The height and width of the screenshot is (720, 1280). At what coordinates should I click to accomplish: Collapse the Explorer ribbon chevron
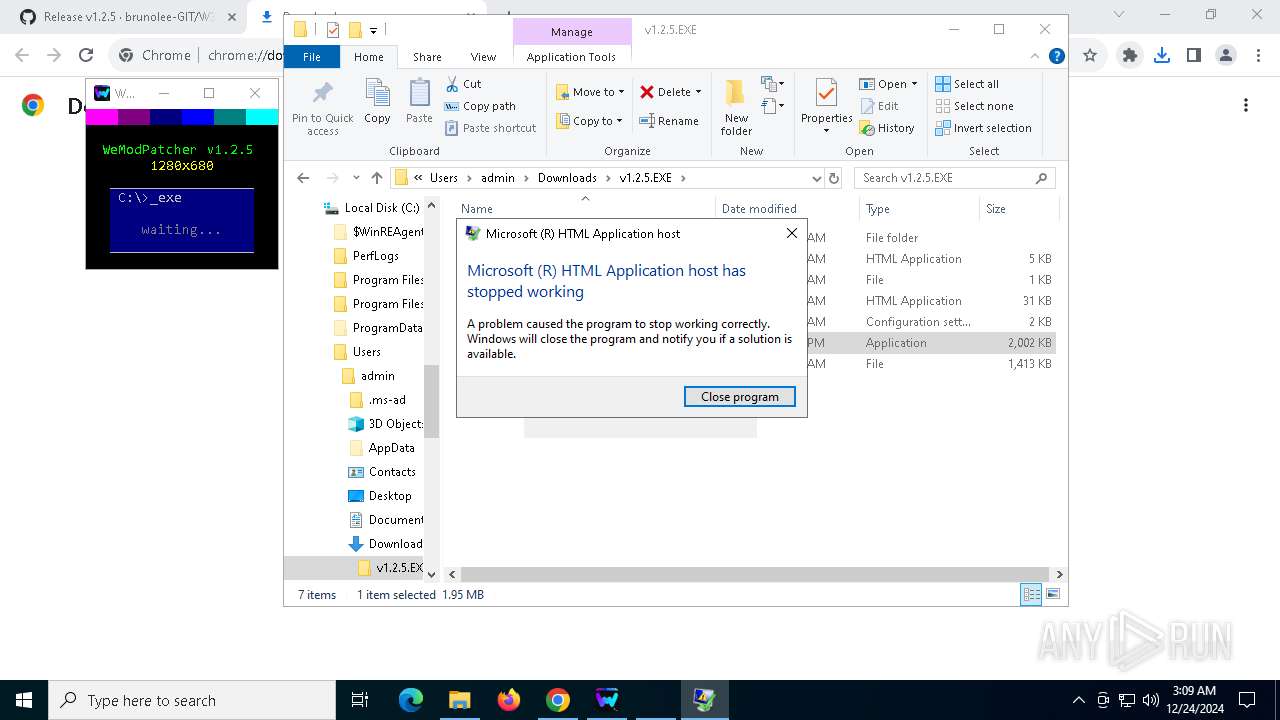tap(1035, 57)
